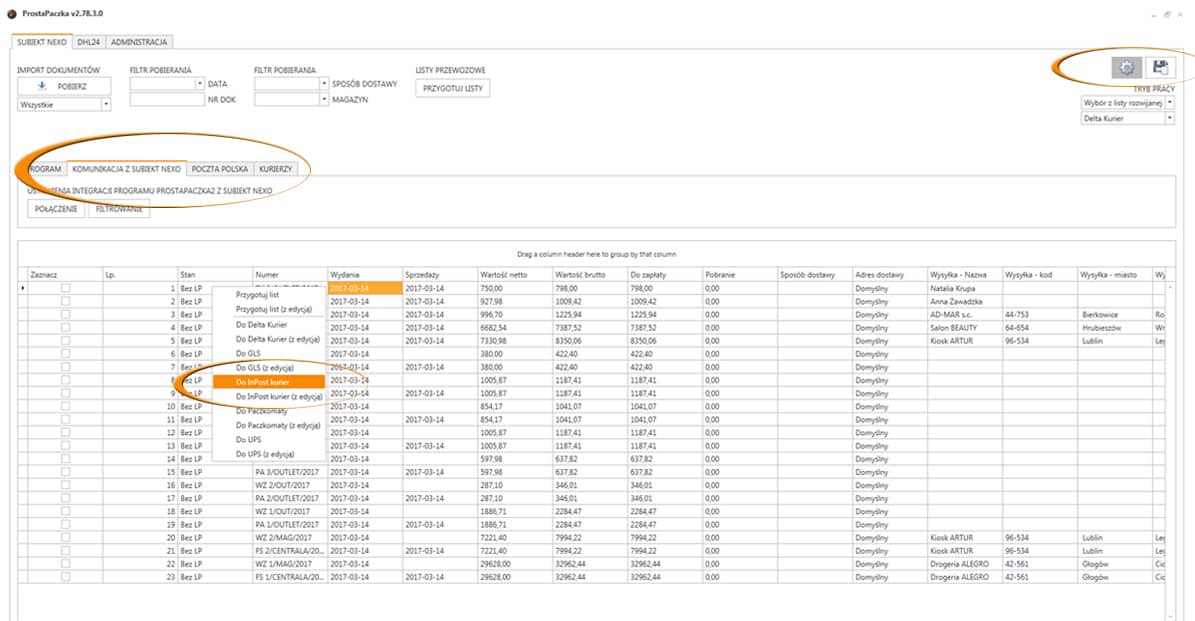Click the FILTROWANIE button
1195x621 pixels.
point(119,209)
